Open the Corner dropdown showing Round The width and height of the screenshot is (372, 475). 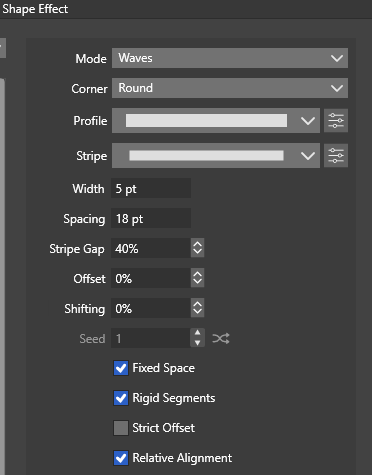tap(230, 88)
